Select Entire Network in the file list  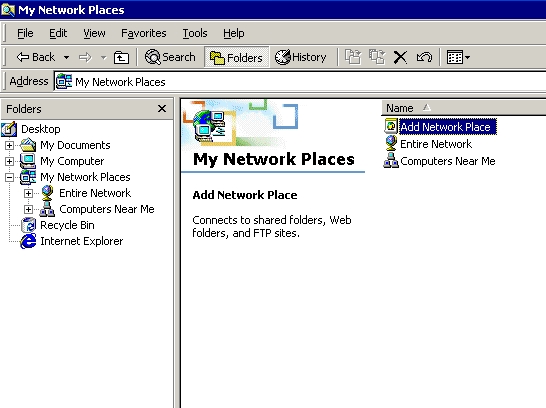click(x=436, y=144)
